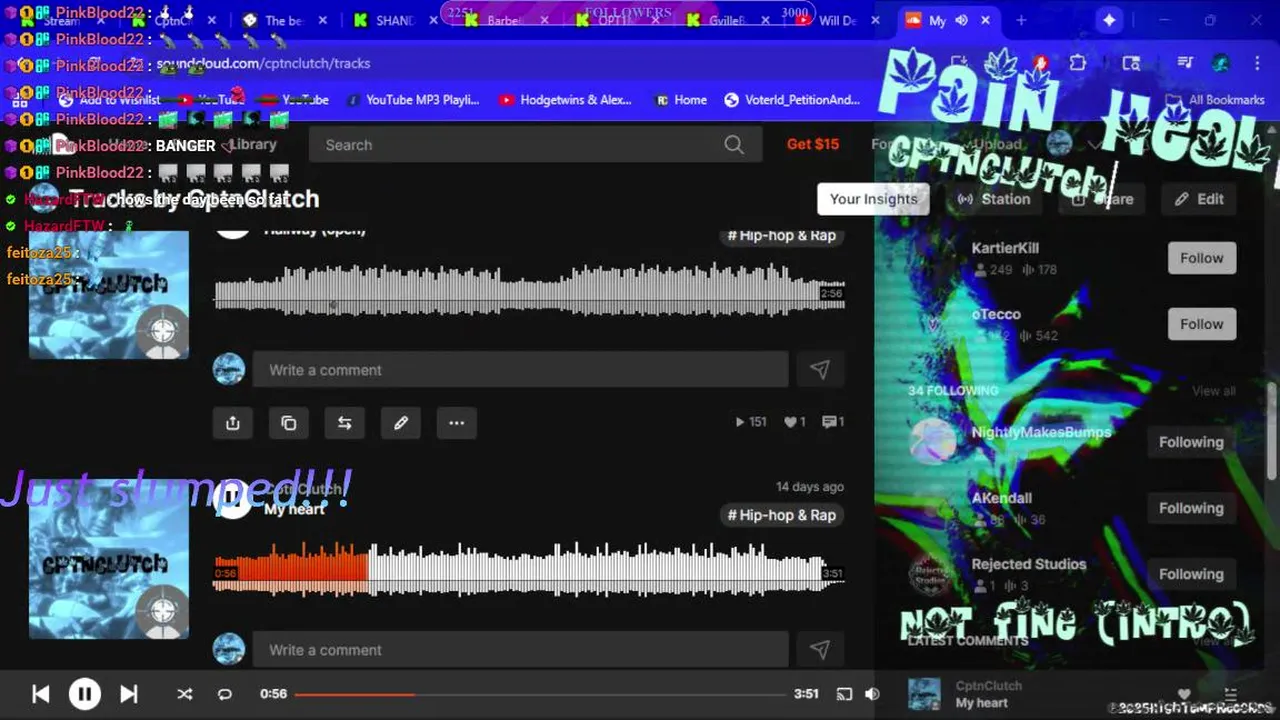Open Gemini sparkle icon in title bar
The height and width of the screenshot is (720, 1280).
click(x=1109, y=20)
